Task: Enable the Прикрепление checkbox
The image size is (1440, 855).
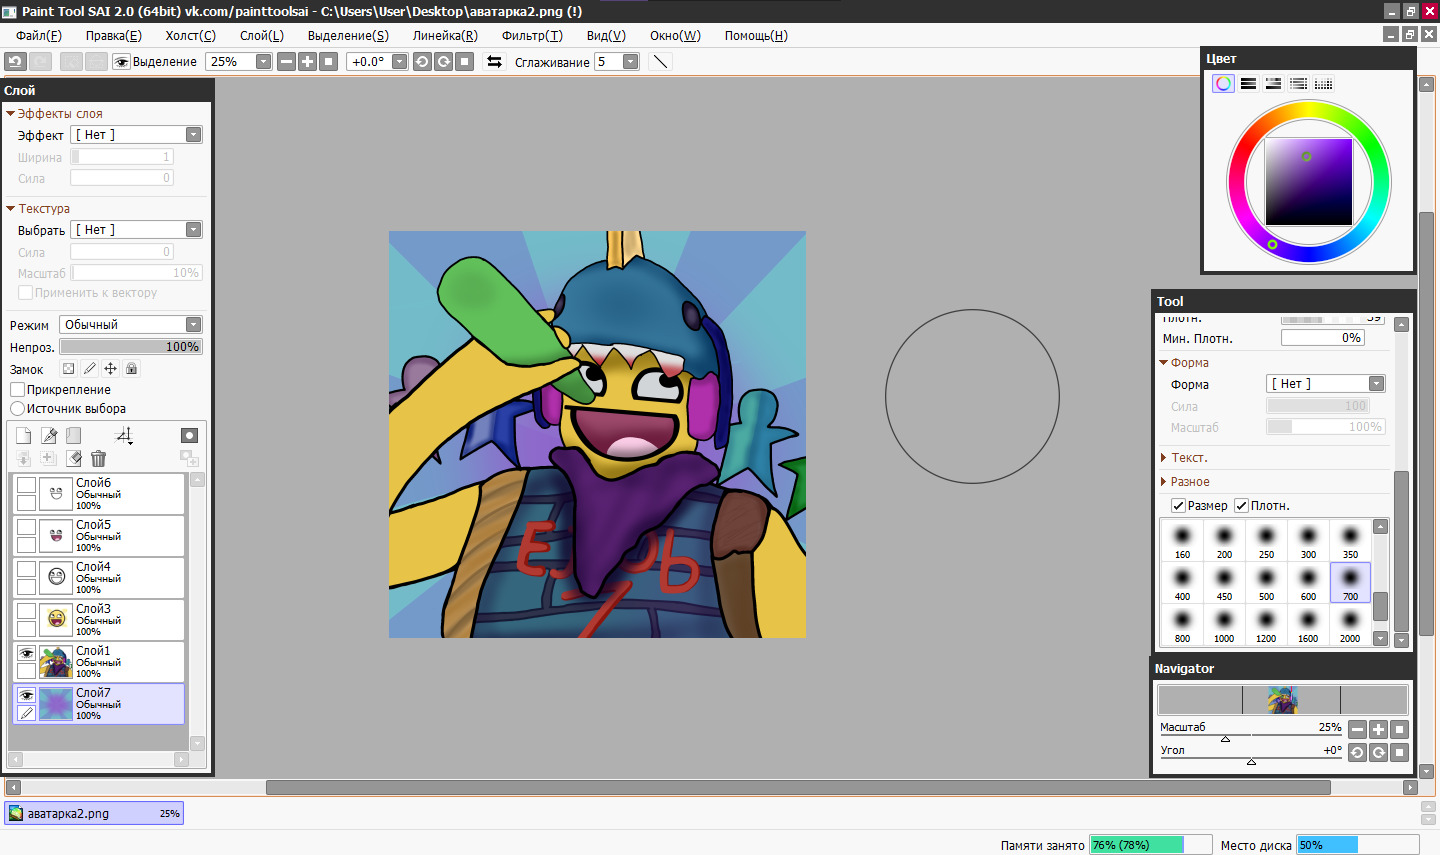Action: (18, 390)
